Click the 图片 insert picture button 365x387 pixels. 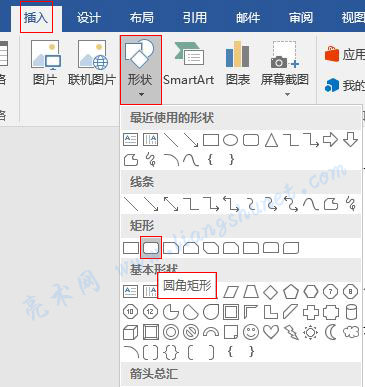point(45,63)
